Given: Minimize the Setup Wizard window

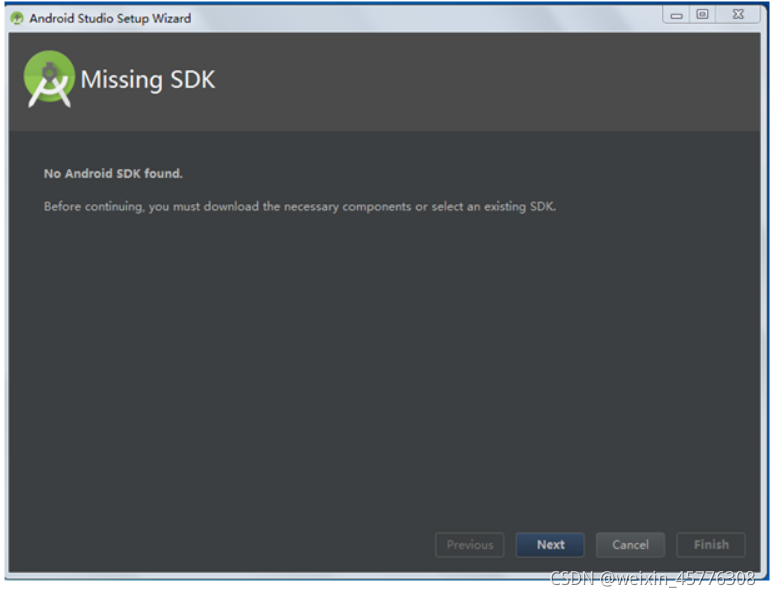Looking at the screenshot, I should pos(677,15).
